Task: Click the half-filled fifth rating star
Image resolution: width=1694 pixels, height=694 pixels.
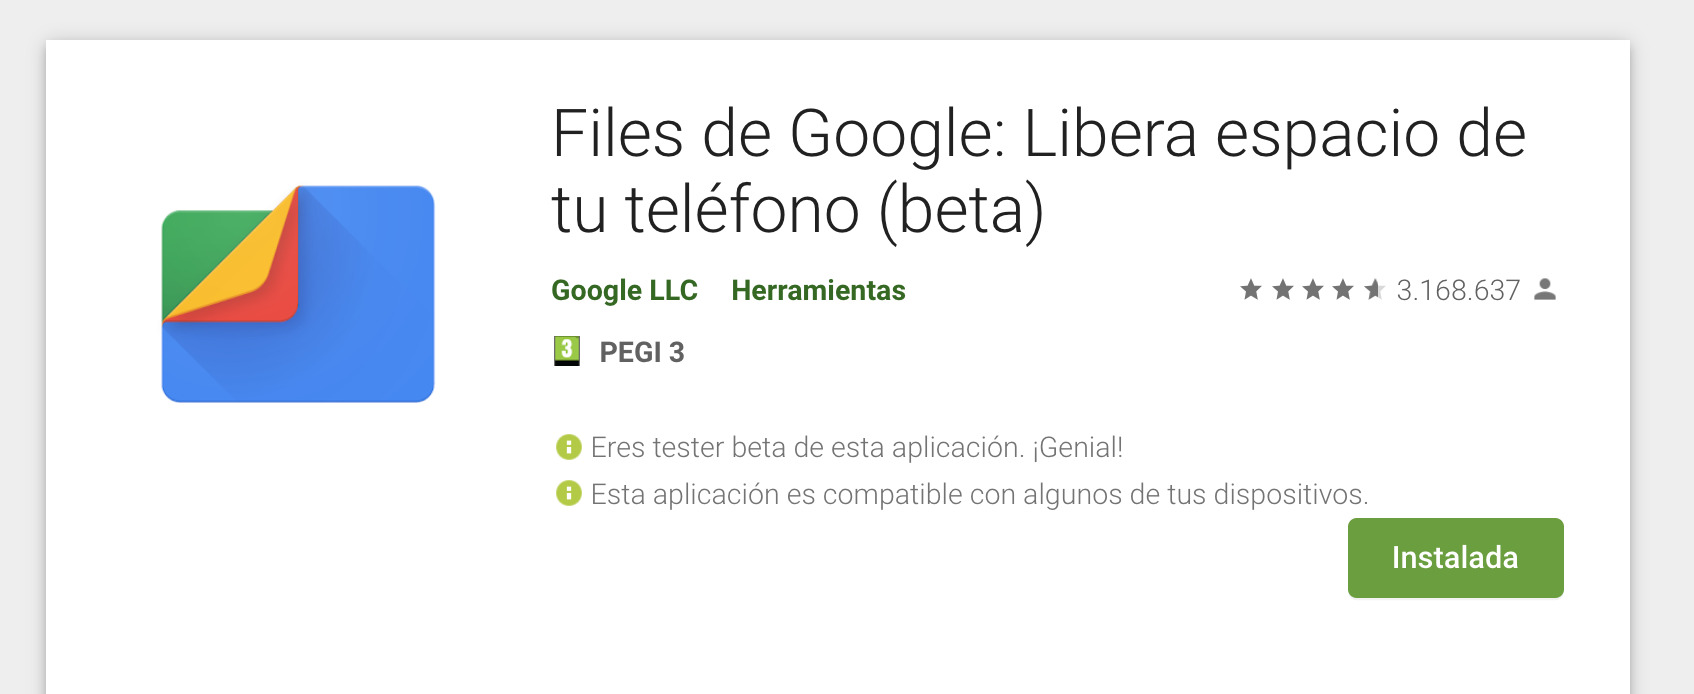Action: 1374,290
